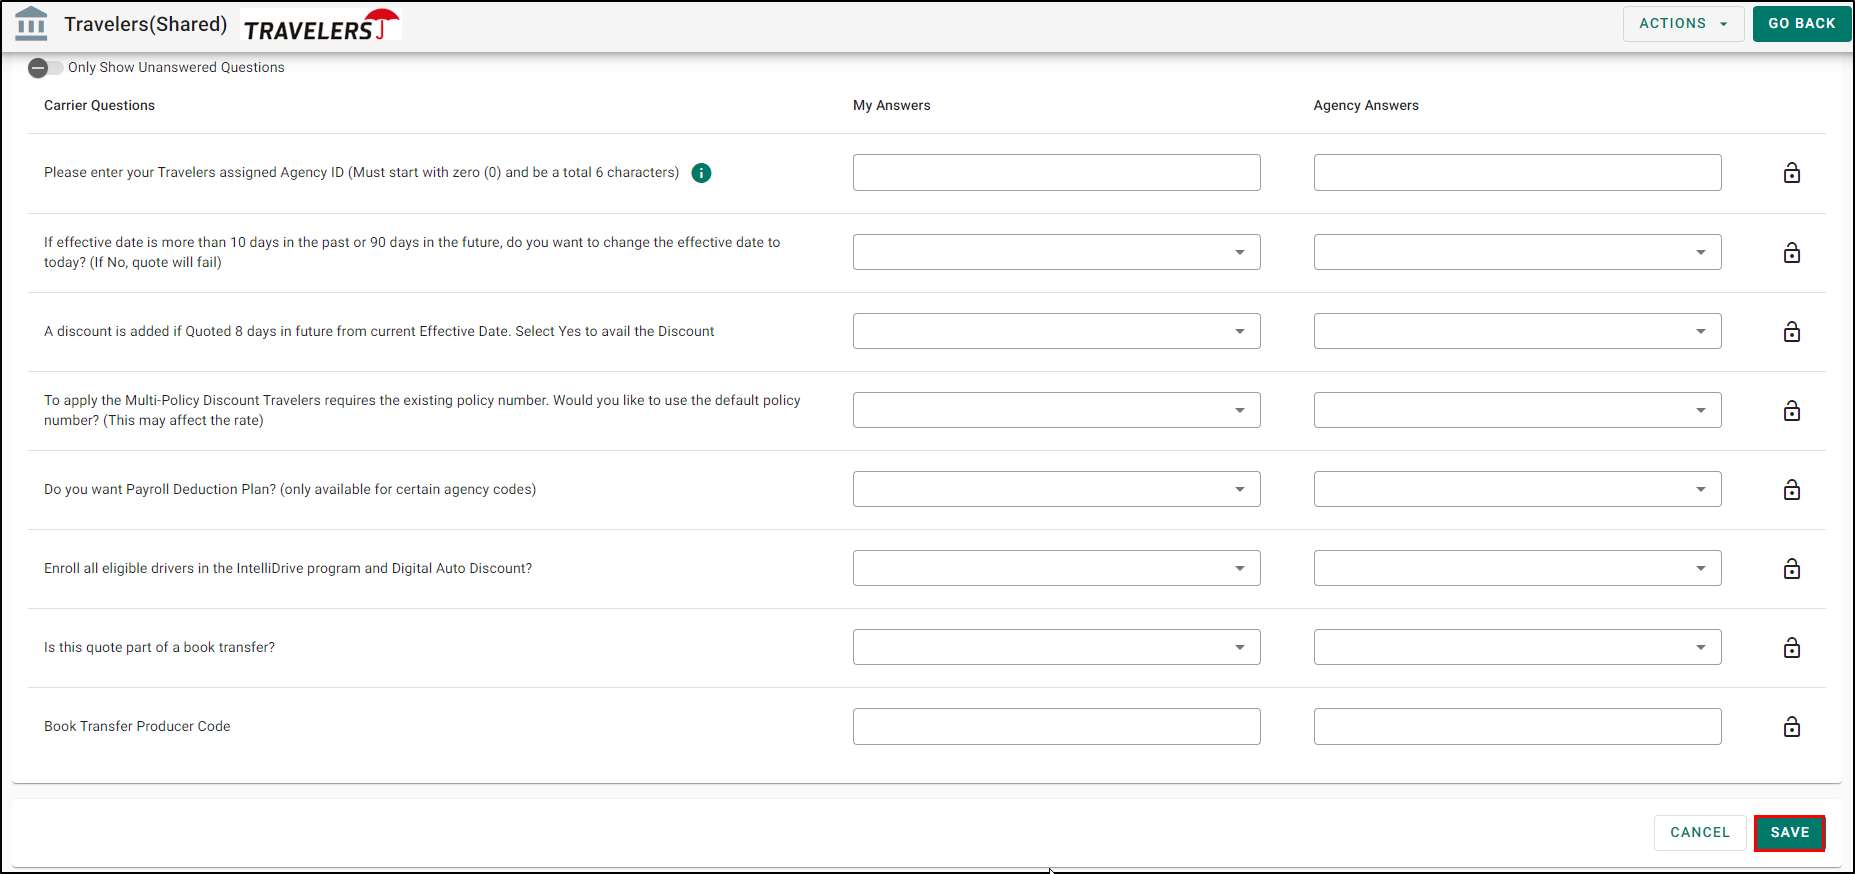Open Agency Answers dropdown for Payroll Deduction Plan
Image resolution: width=1855 pixels, height=874 pixels.
coord(1517,489)
